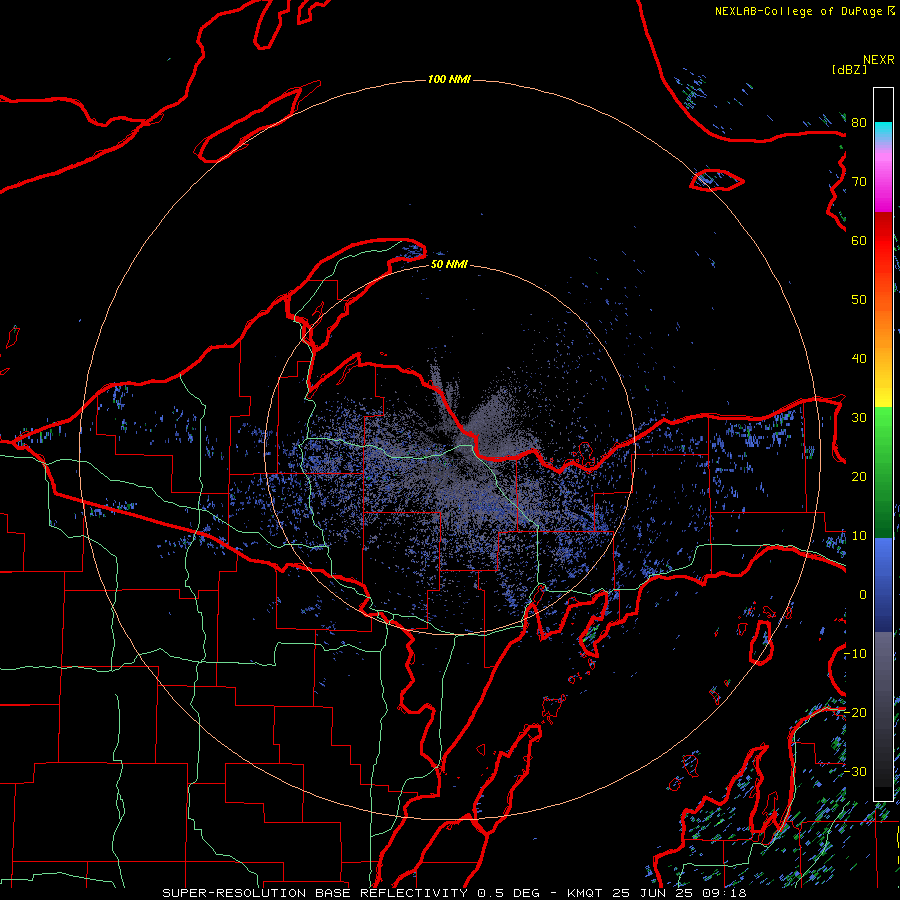Click the 60 value on the dBZ scale
The width and height of the screenshot is (900, 900).
[859, 241]
